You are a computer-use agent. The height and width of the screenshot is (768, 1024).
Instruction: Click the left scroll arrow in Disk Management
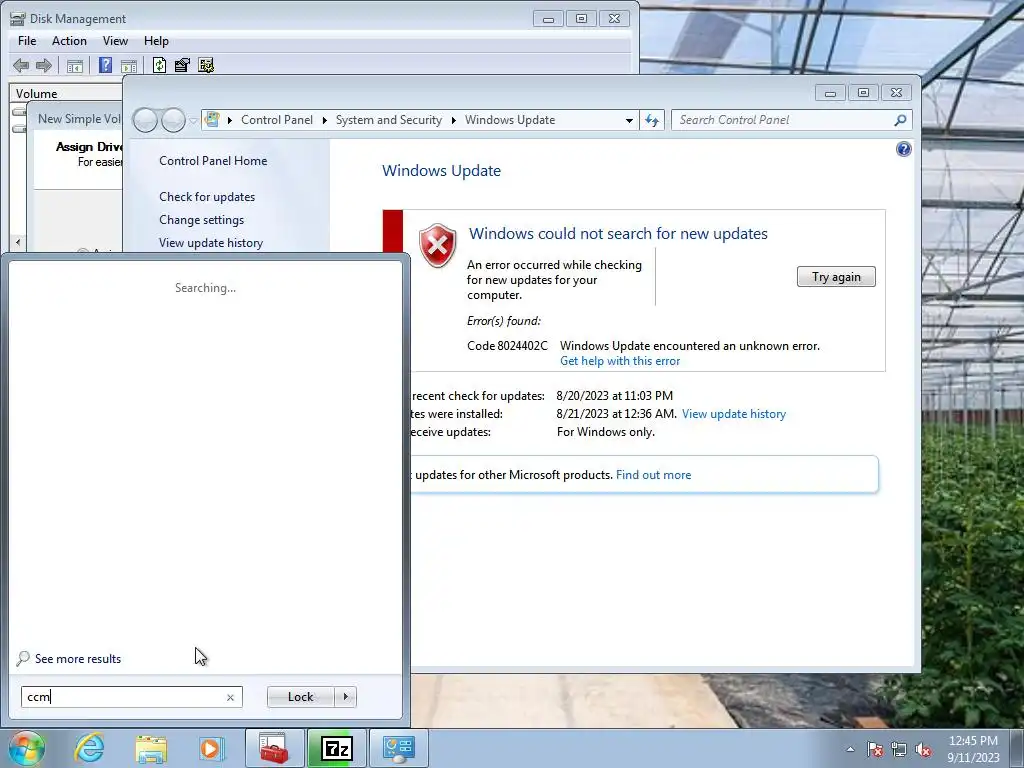coord(18,242)
